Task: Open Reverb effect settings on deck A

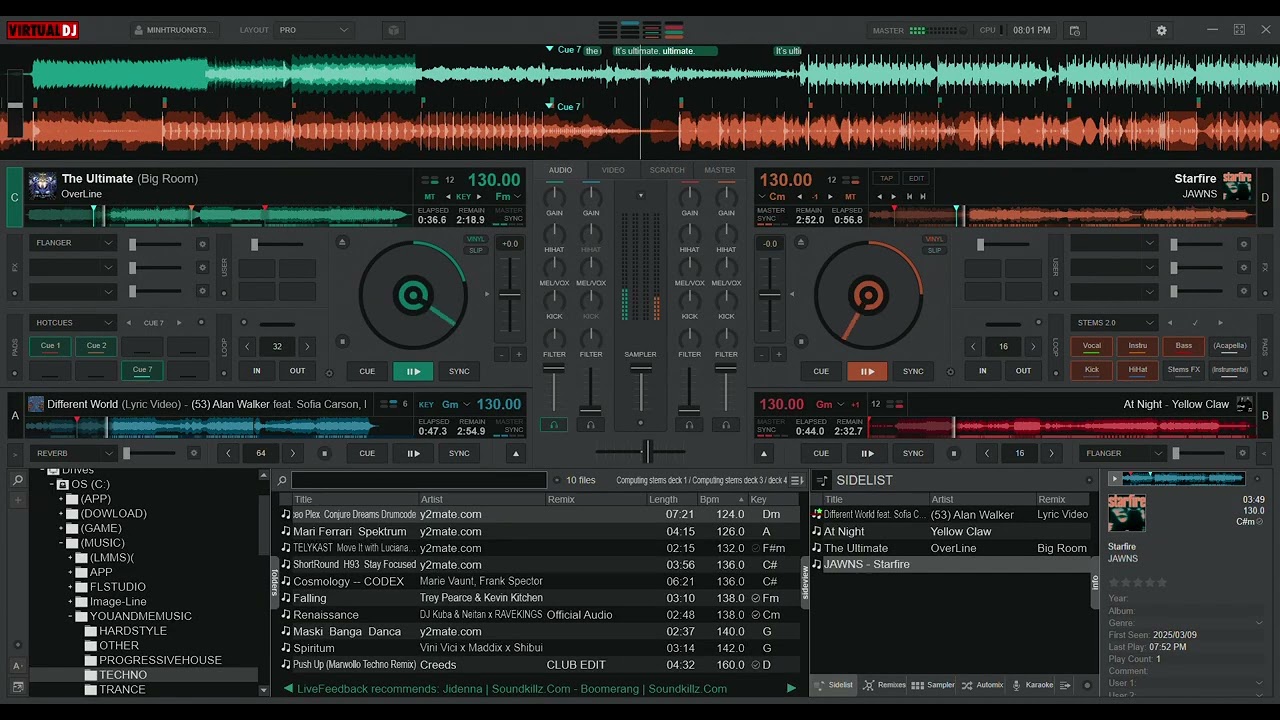Action: click(194, 453)
